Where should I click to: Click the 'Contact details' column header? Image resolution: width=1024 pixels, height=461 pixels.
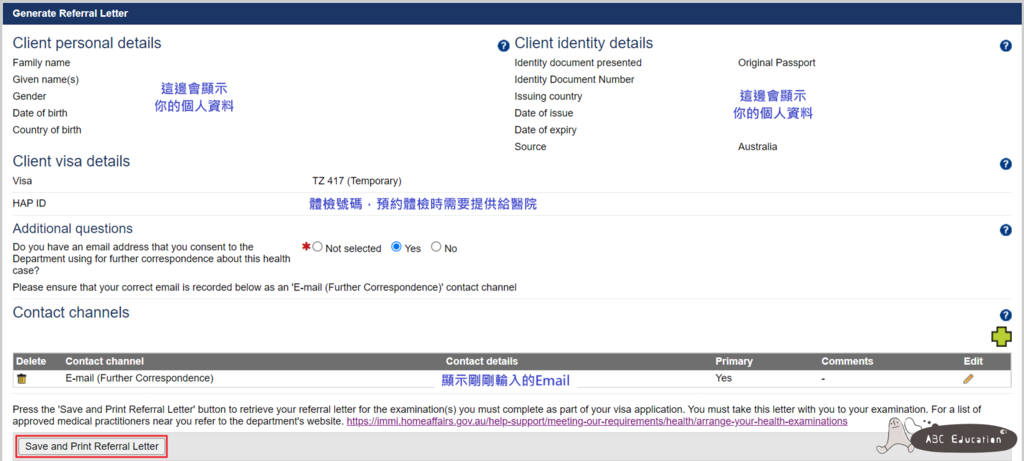point(482,361)
